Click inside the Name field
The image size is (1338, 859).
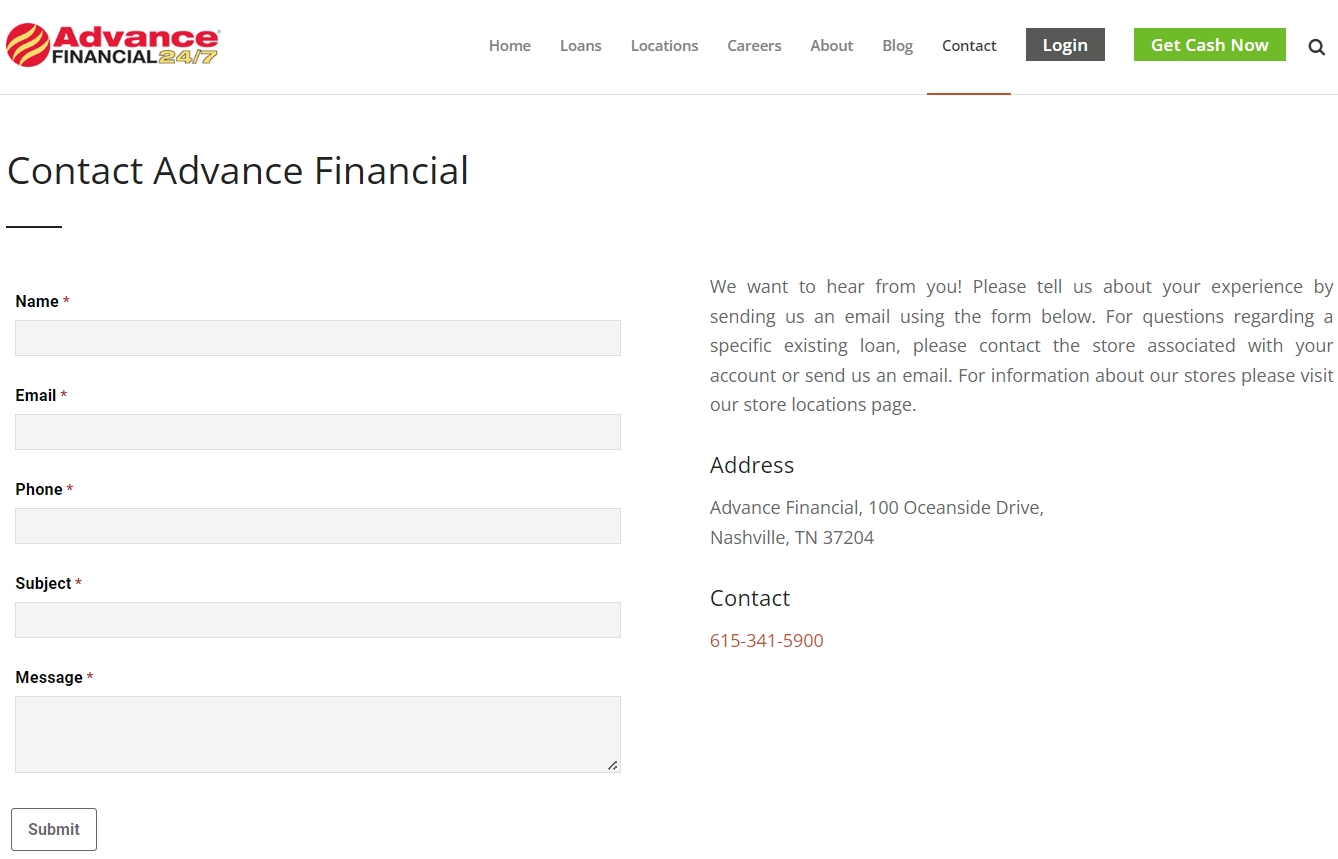tap(317, 338)
